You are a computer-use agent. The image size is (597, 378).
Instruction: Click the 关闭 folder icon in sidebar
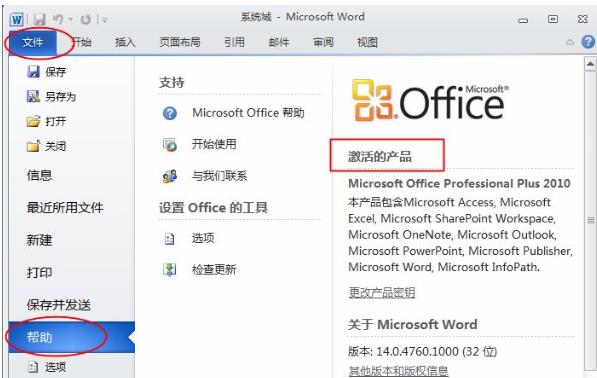(x=34, y=146)
